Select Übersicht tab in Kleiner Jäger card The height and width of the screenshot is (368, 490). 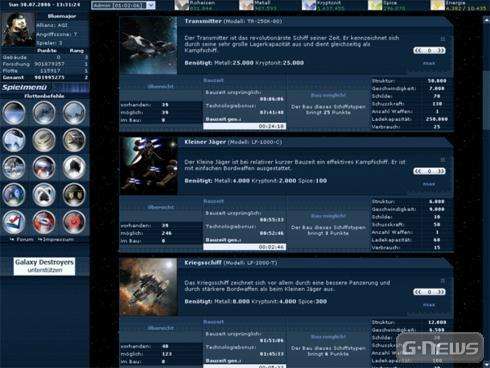point(160,207)
